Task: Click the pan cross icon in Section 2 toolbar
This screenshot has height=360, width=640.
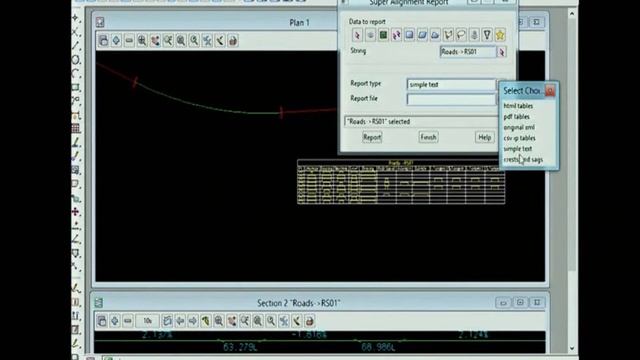Action: point(284,321)
